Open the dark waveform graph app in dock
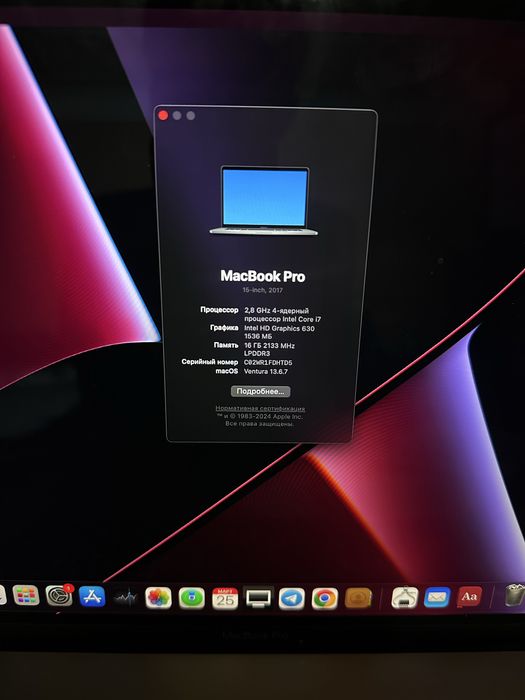 125,597
